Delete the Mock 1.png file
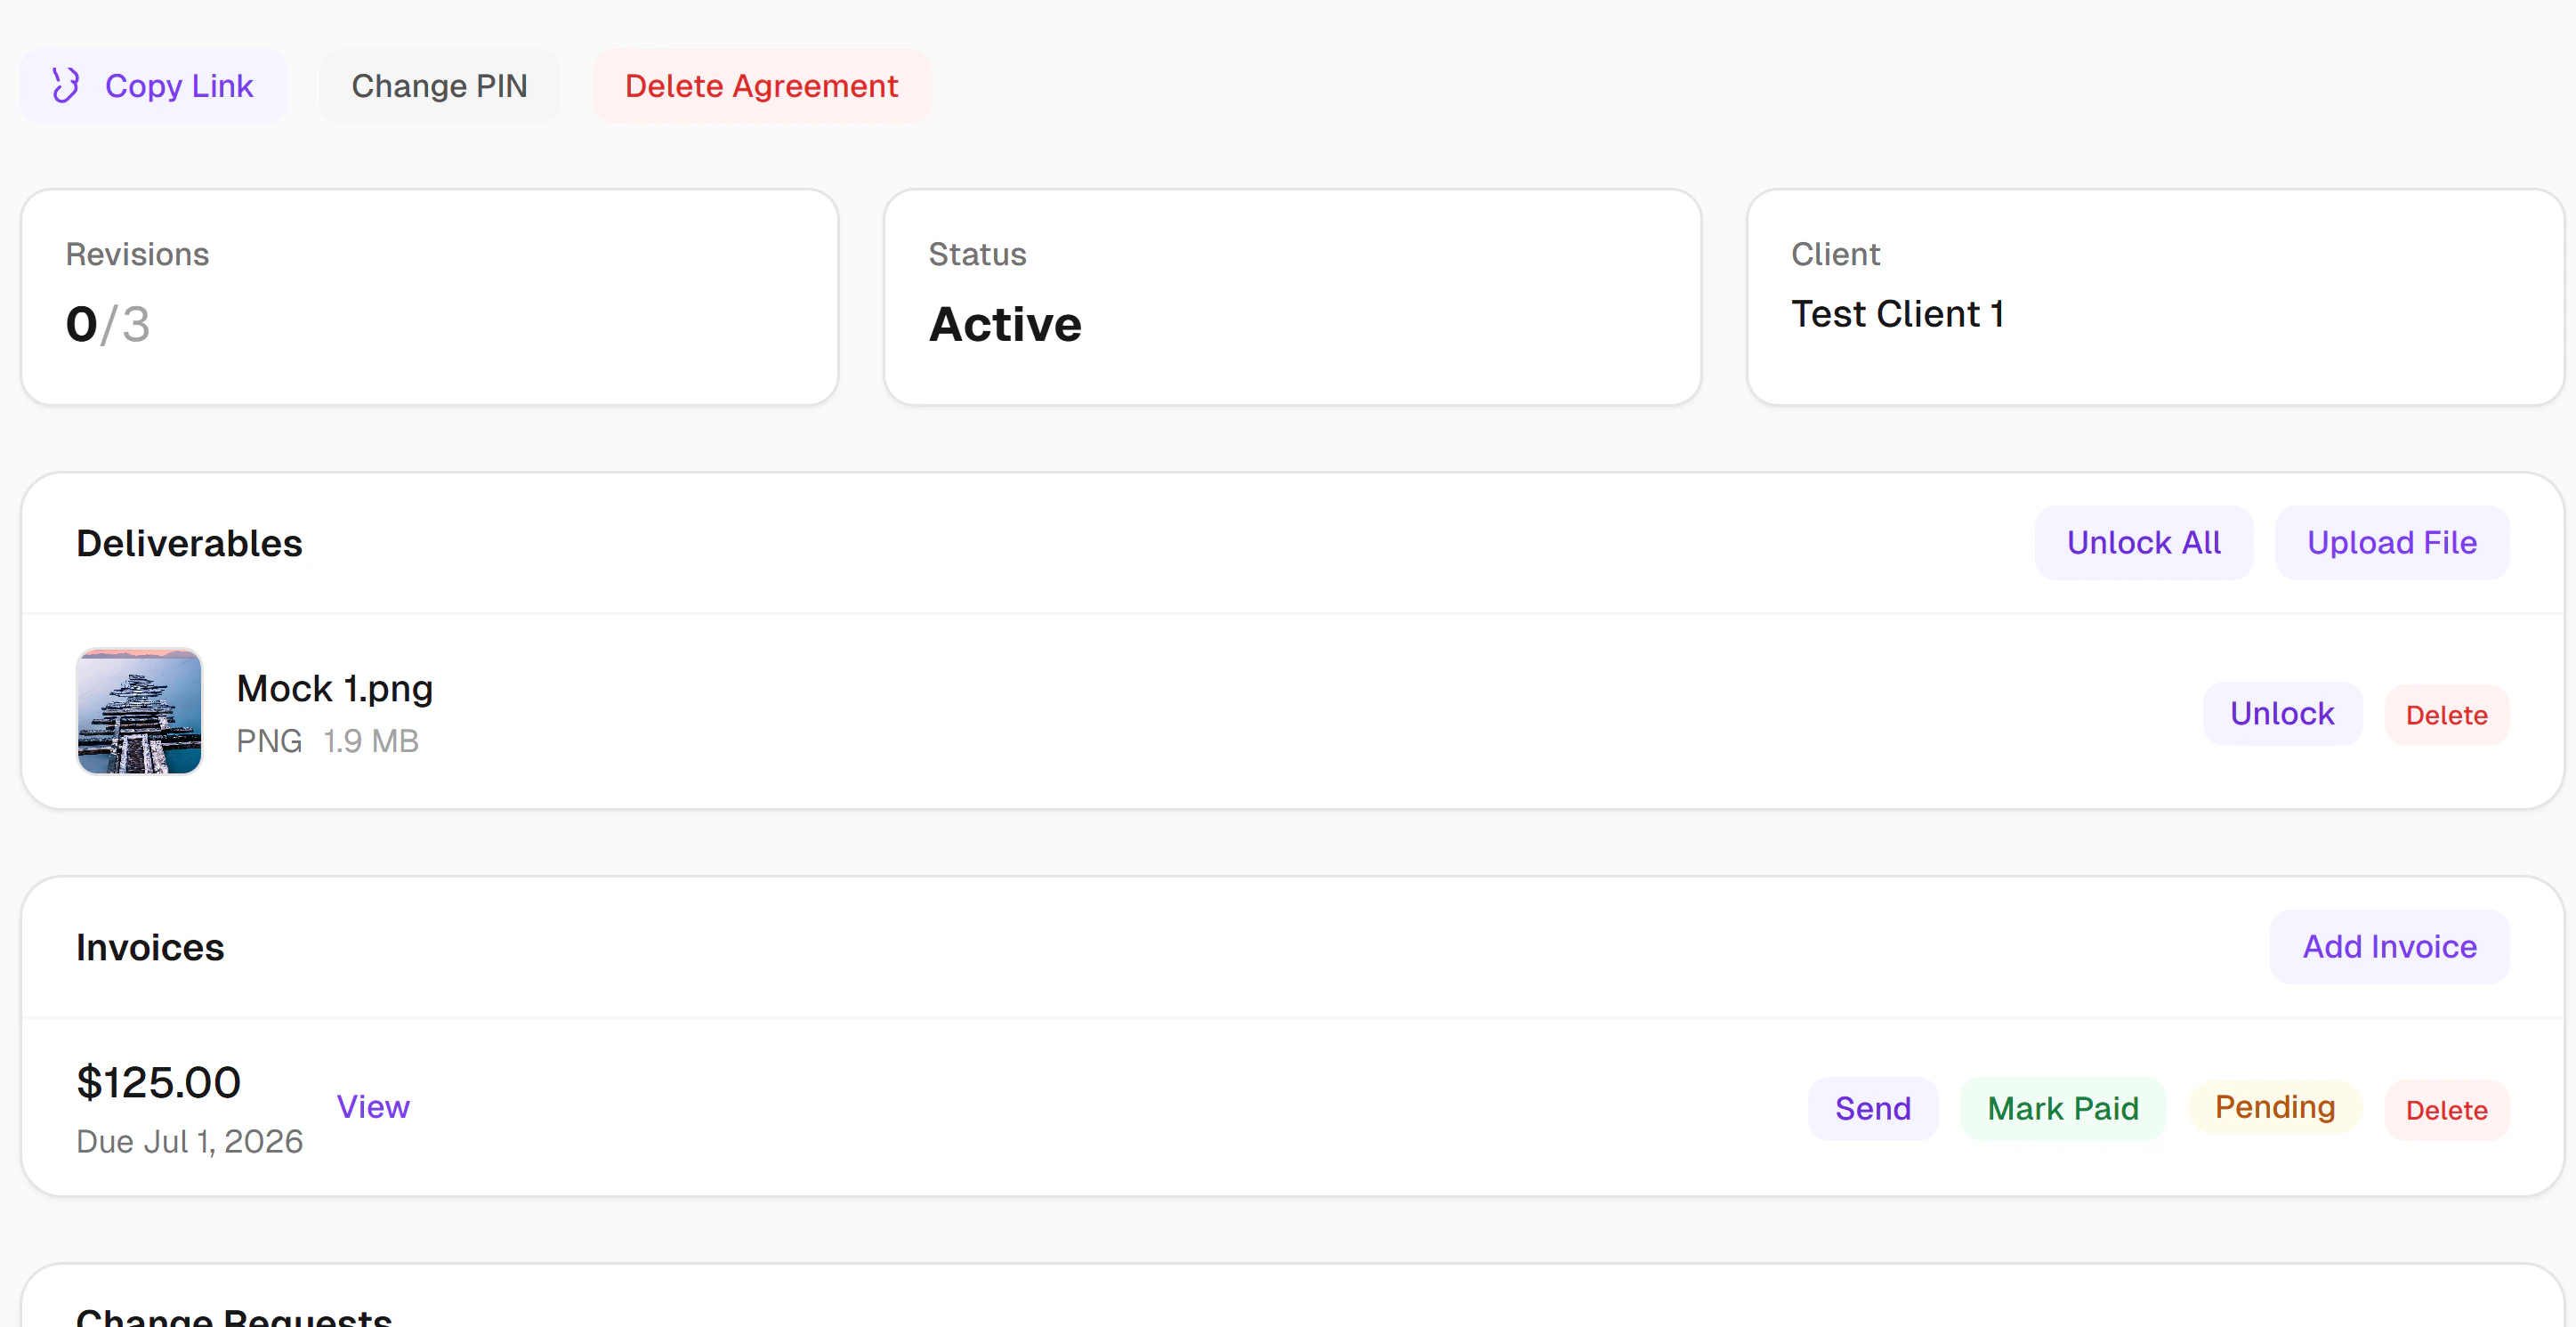Screen dimensions: 2576x1327 (x=2446, y=715)
